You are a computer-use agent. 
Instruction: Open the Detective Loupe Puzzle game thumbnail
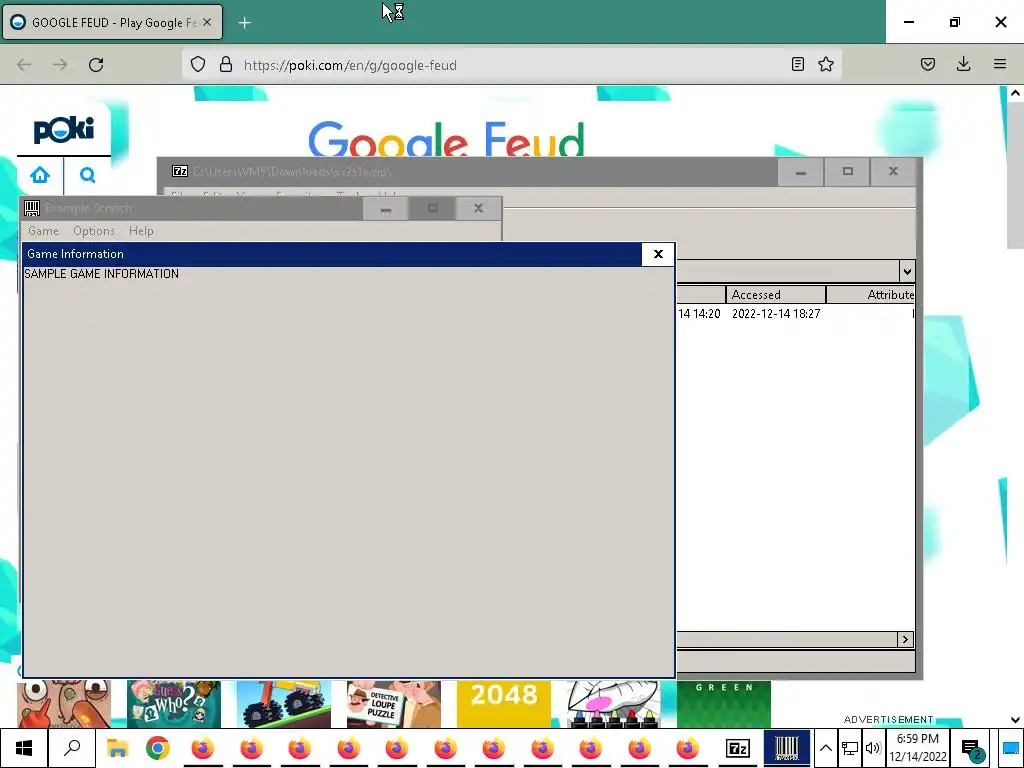[x=394, y=704]
